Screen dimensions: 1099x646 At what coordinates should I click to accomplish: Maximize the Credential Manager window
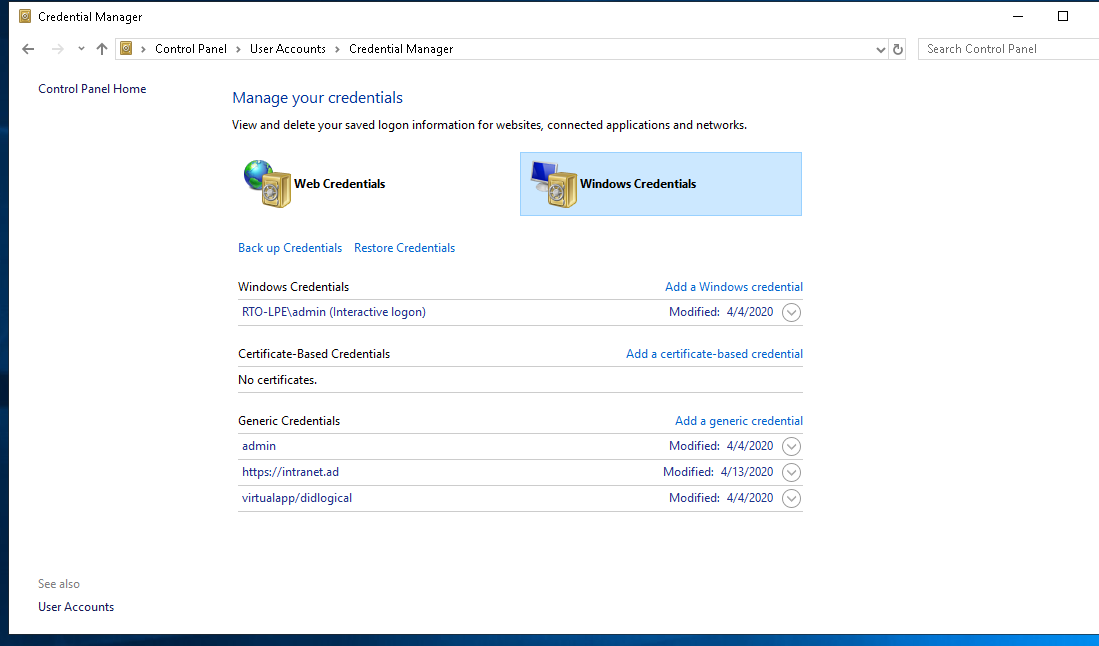tap(1063, 16)
